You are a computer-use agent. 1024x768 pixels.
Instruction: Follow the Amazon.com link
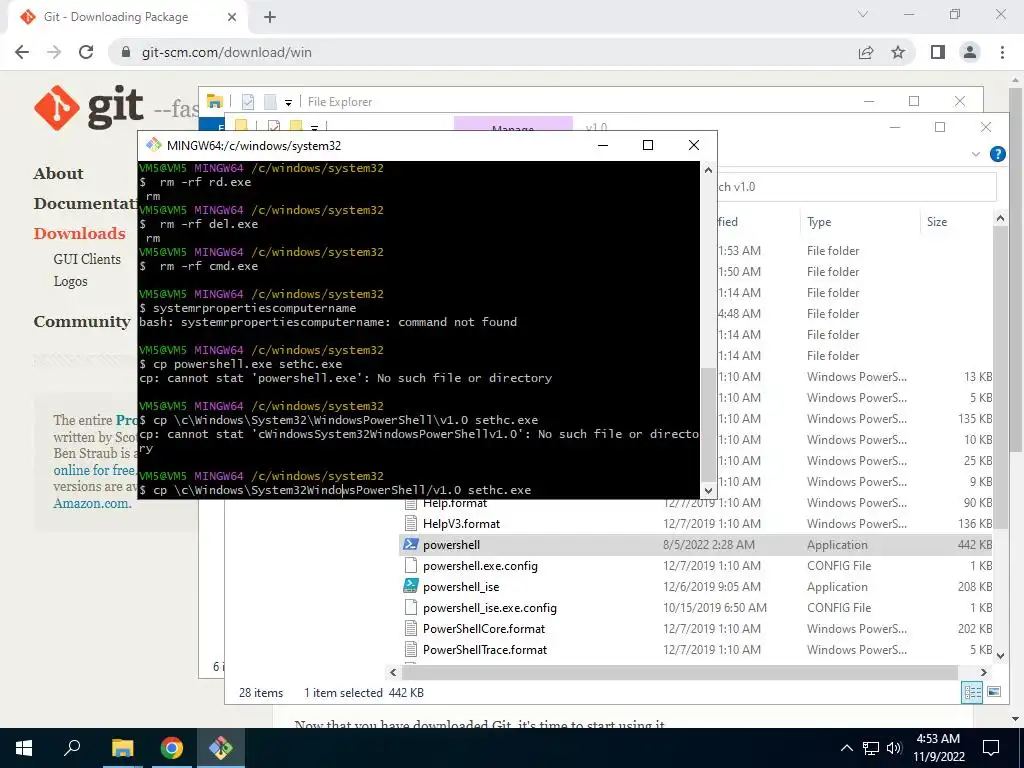(92, 504)
